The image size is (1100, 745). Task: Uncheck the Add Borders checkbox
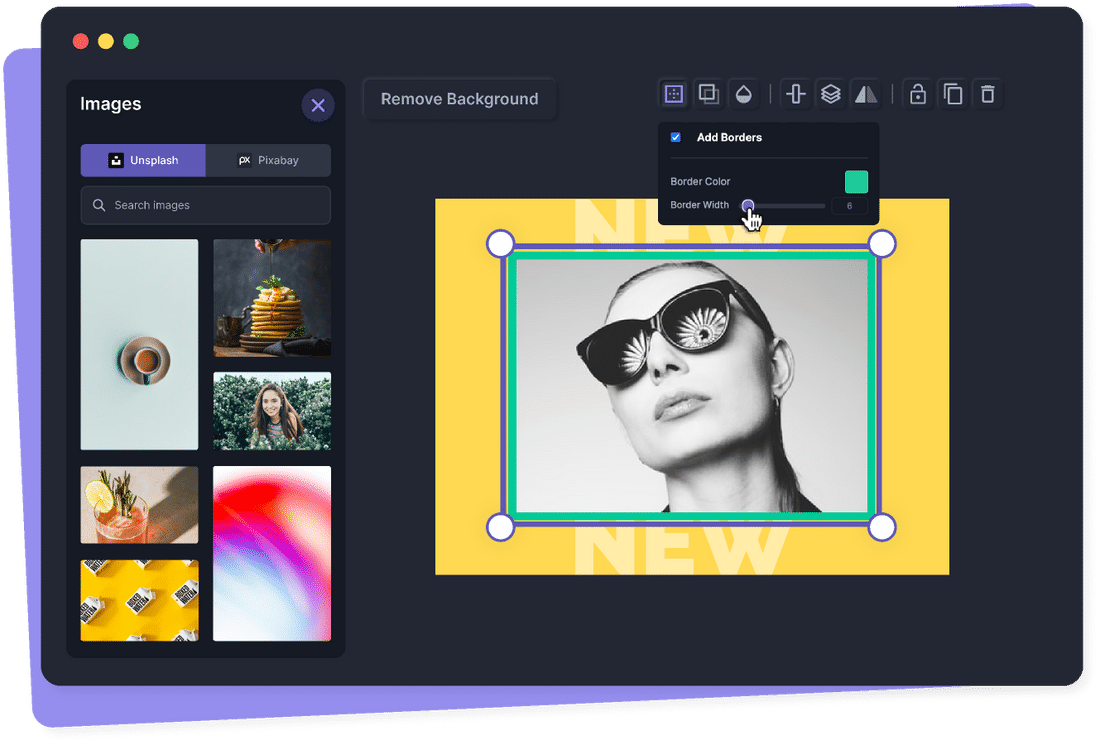click(676, 137)
